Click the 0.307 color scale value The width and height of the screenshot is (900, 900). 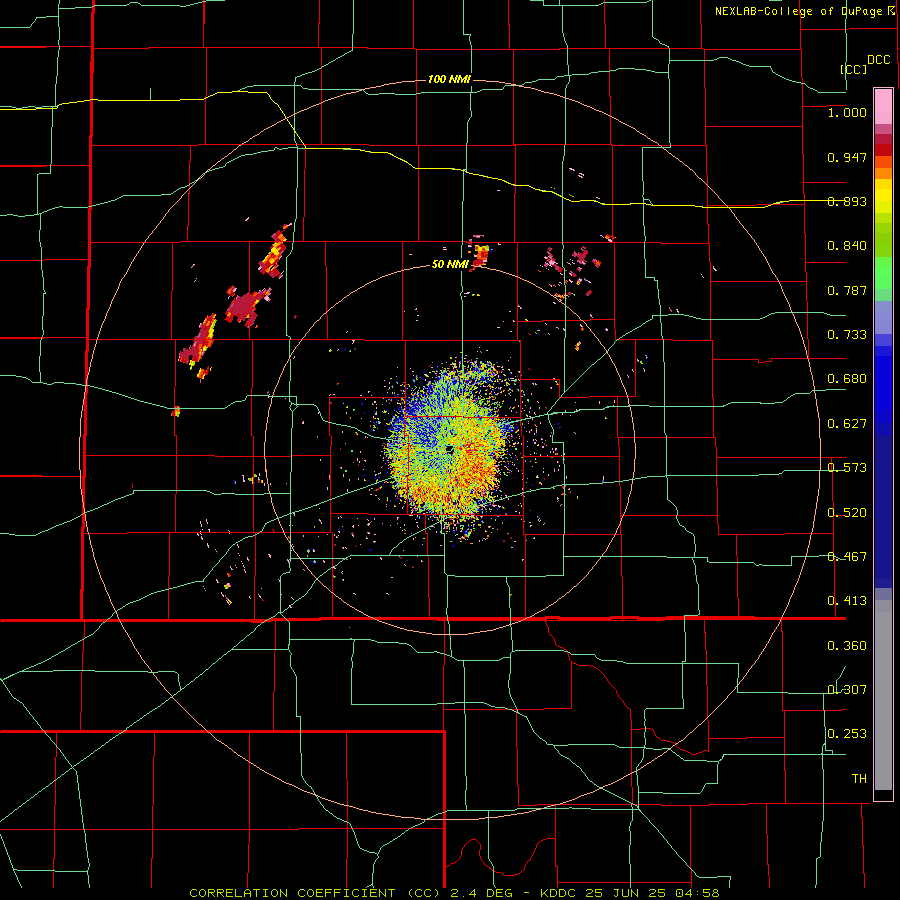tap(847, 690)
